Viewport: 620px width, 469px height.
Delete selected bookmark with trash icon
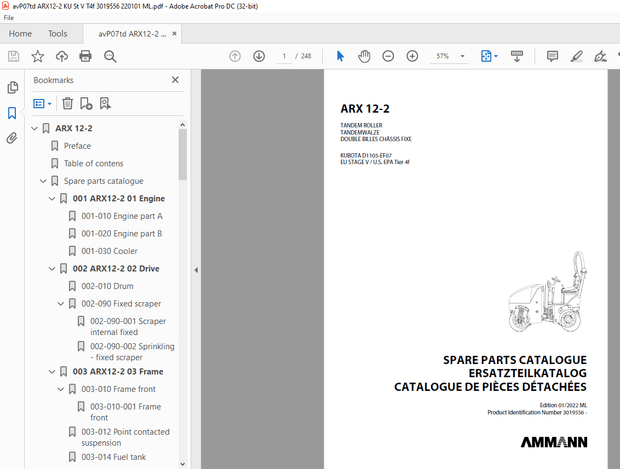pos(67,103)
